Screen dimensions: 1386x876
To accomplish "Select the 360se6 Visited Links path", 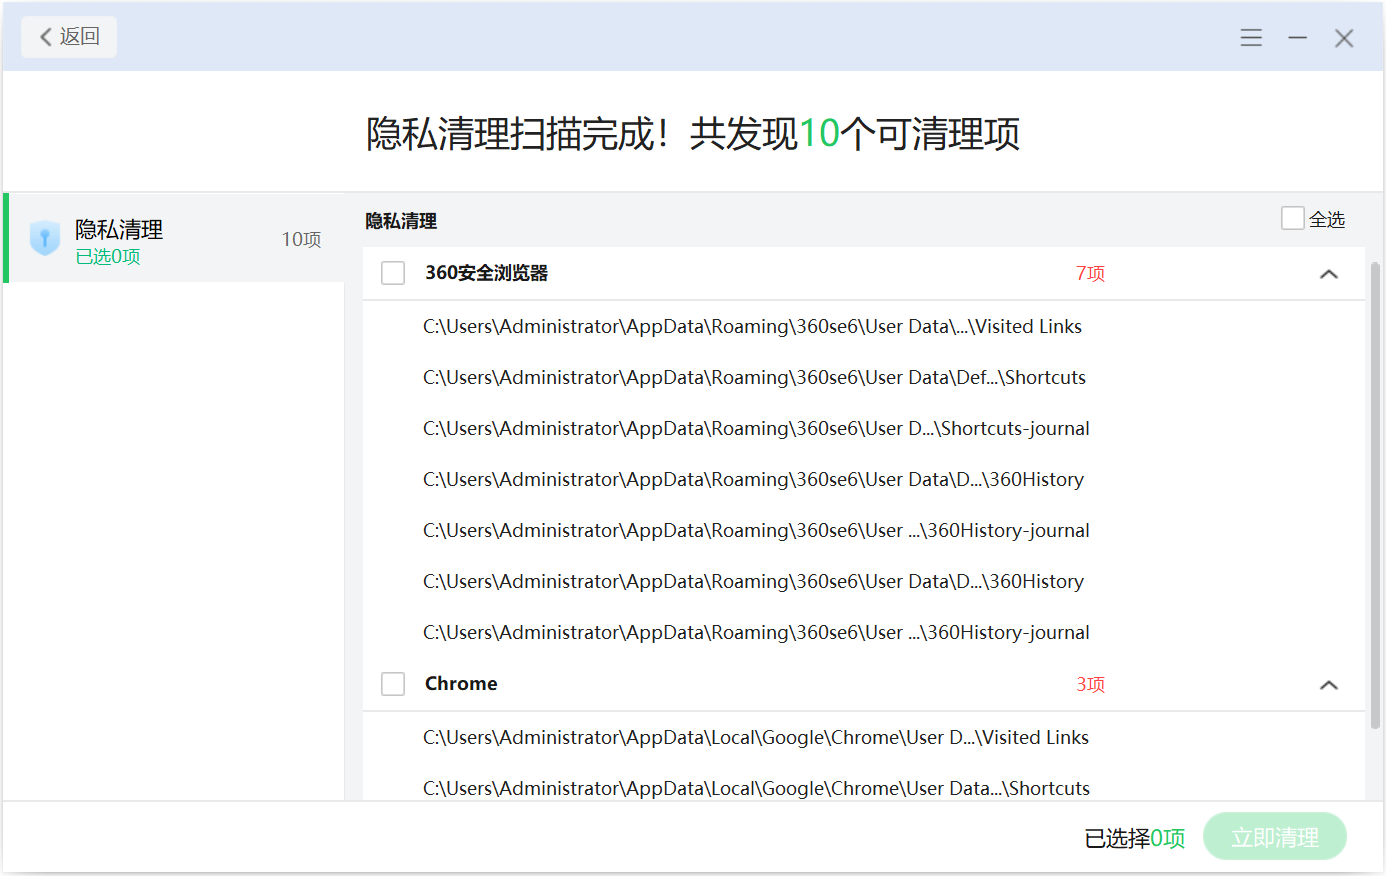I will click(x=752, y=327).
